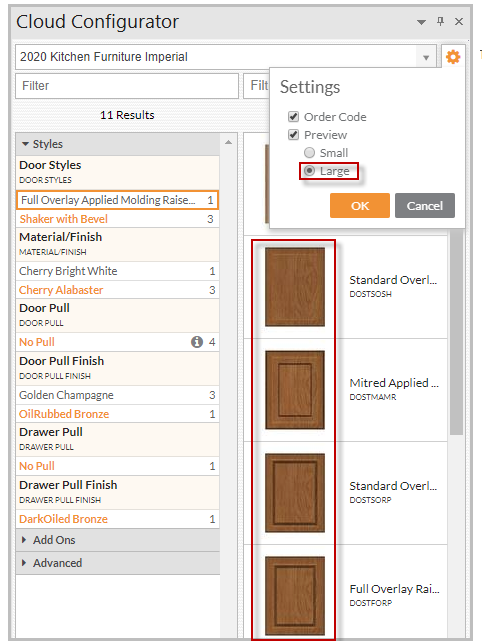Click OK in the Settings popup
This screenshot has height=644, width=485.
pos(360,205)
